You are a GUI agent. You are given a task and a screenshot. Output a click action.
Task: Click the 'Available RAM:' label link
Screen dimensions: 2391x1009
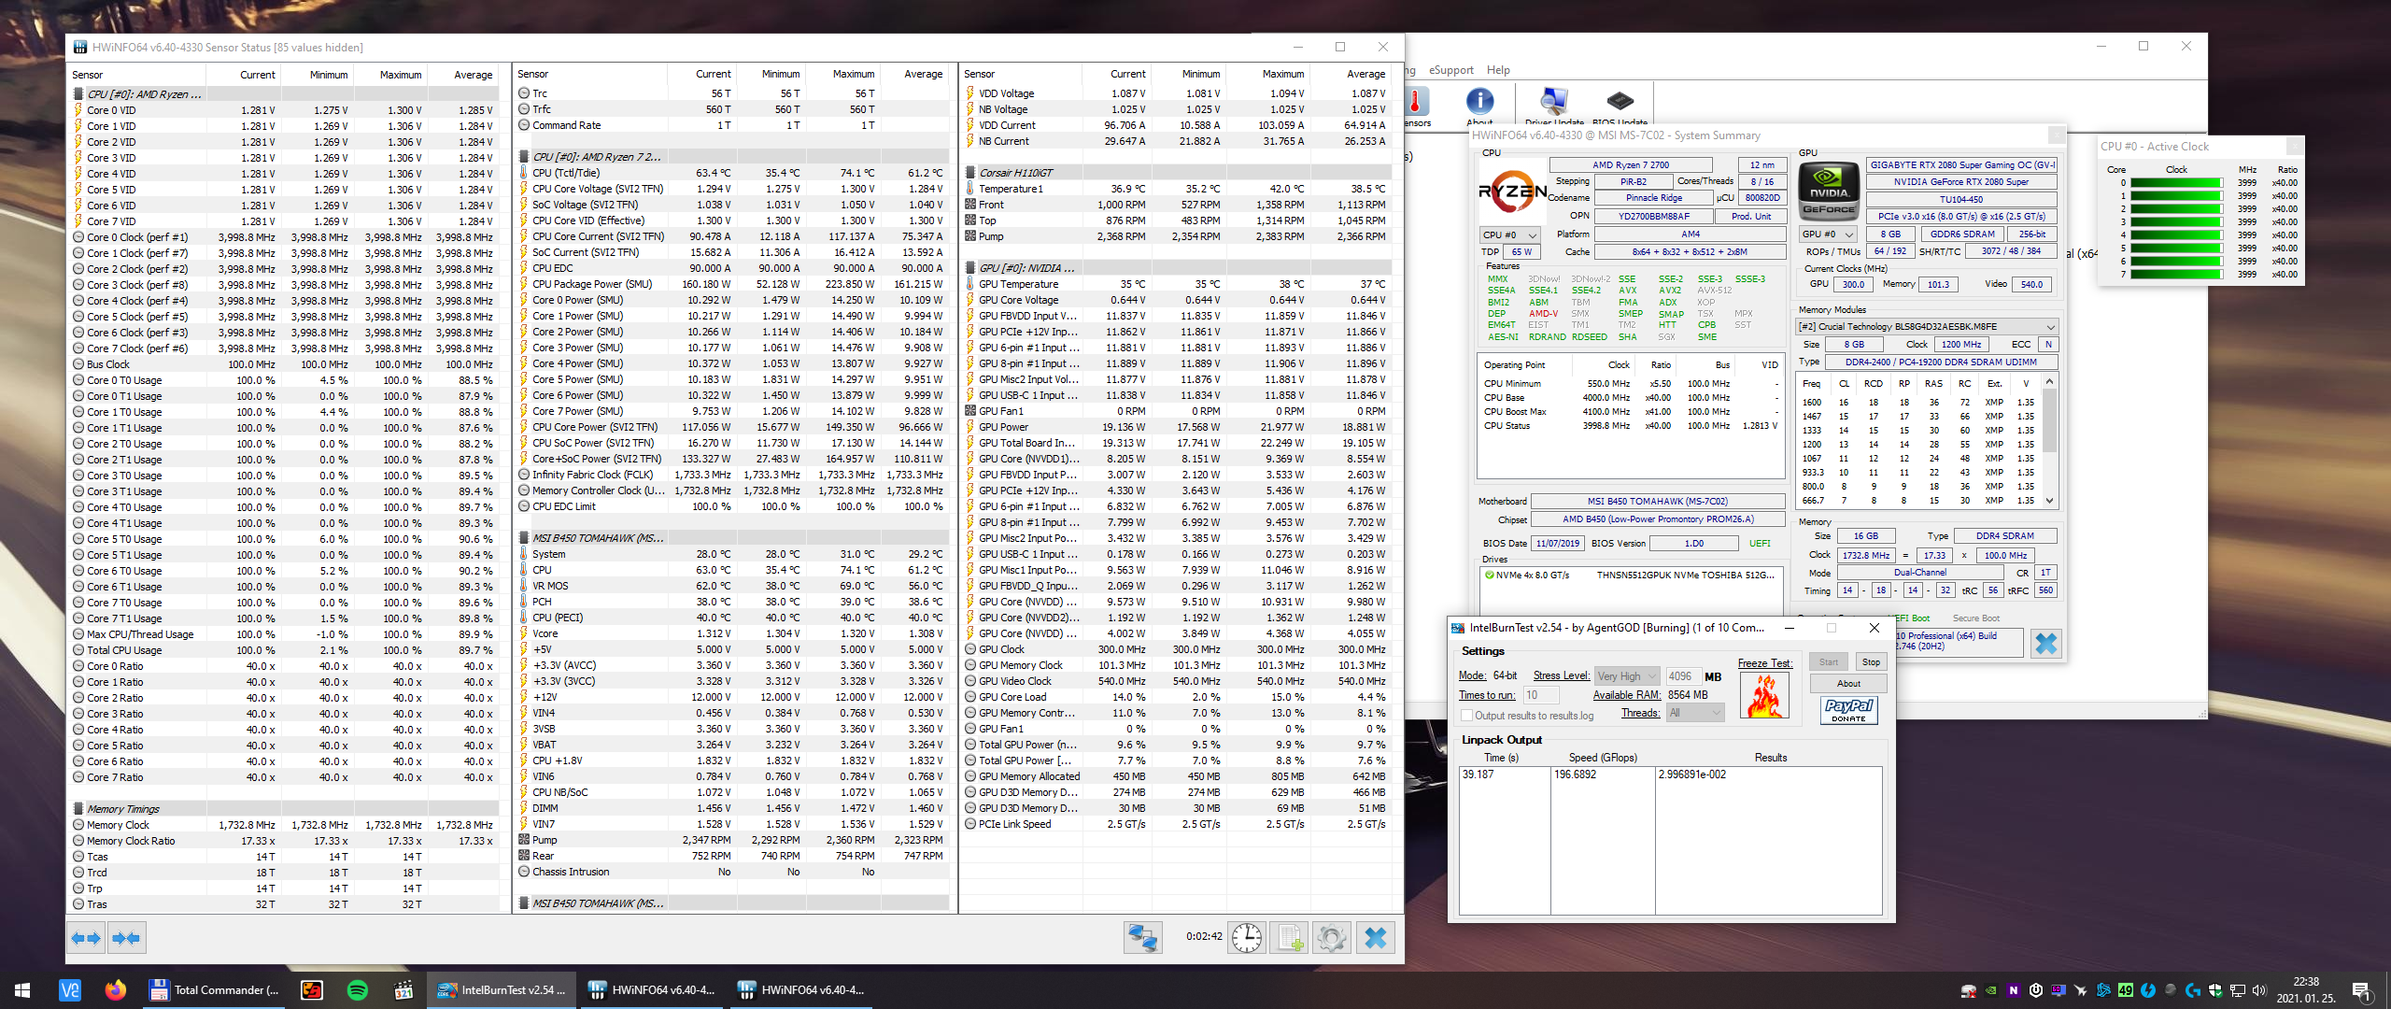(x=1627, y=695)
